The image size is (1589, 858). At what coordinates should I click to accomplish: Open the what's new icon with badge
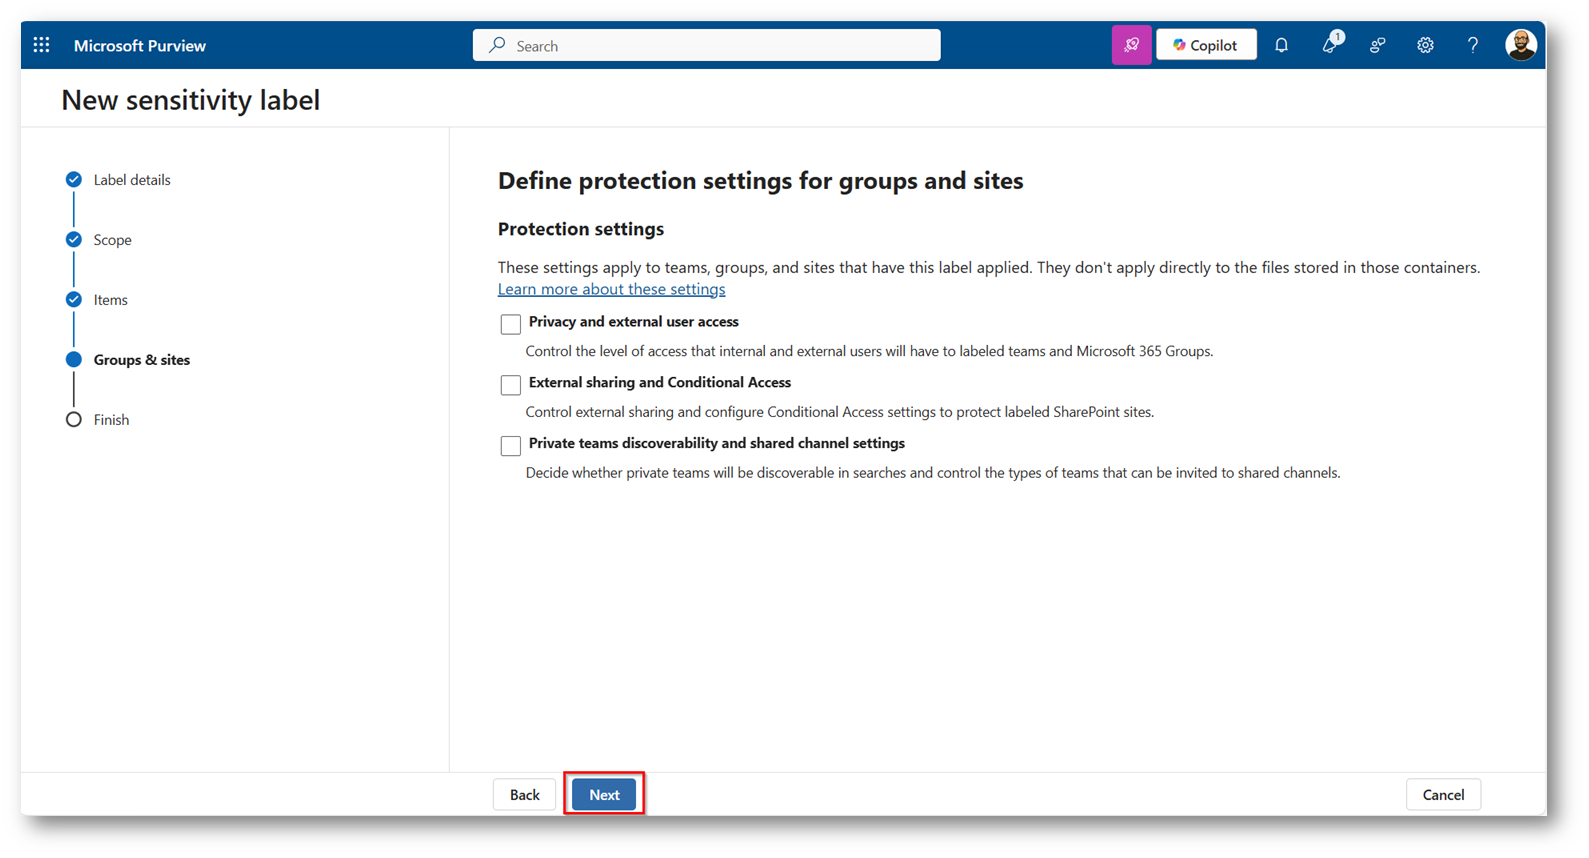1330,45
